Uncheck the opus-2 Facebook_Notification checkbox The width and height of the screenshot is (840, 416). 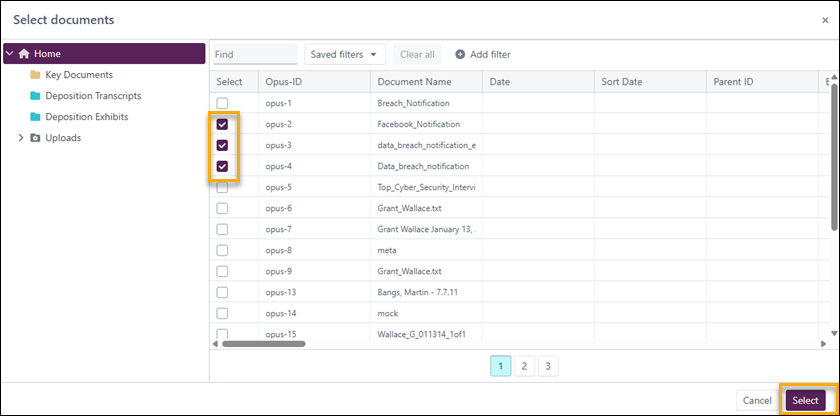click(222, 124)
